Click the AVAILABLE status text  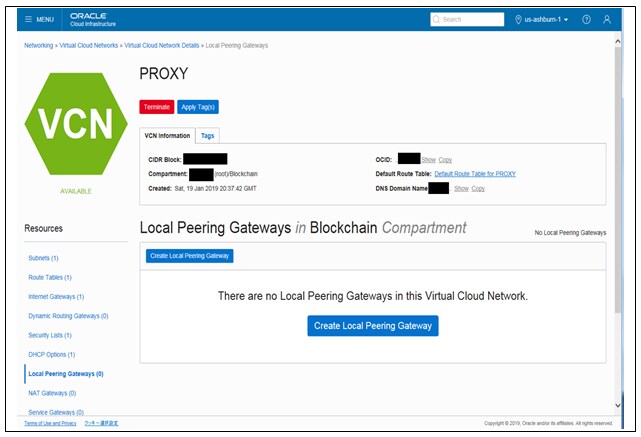76,191
